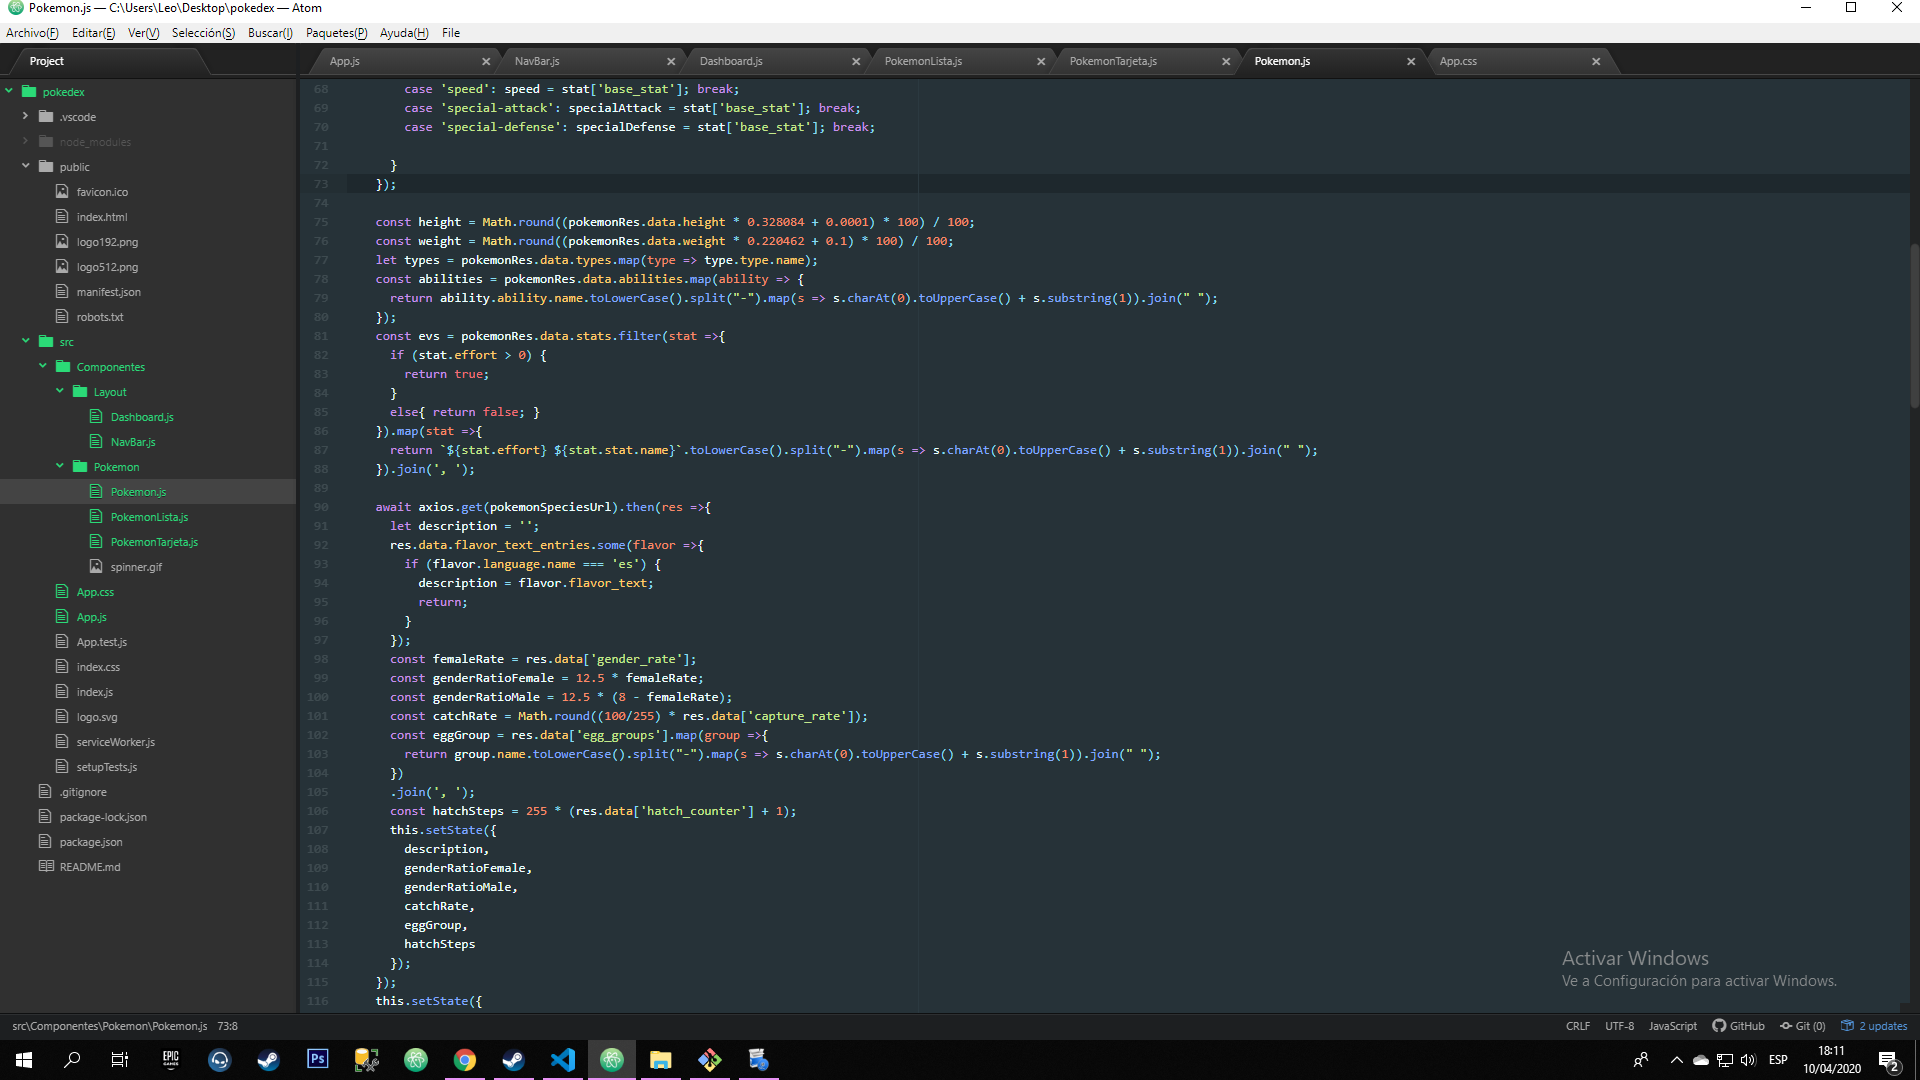This screenshot has height=1080, width=1920.
Task: Open Visual Studio Code from taskbar
Action: (563, 1060)
